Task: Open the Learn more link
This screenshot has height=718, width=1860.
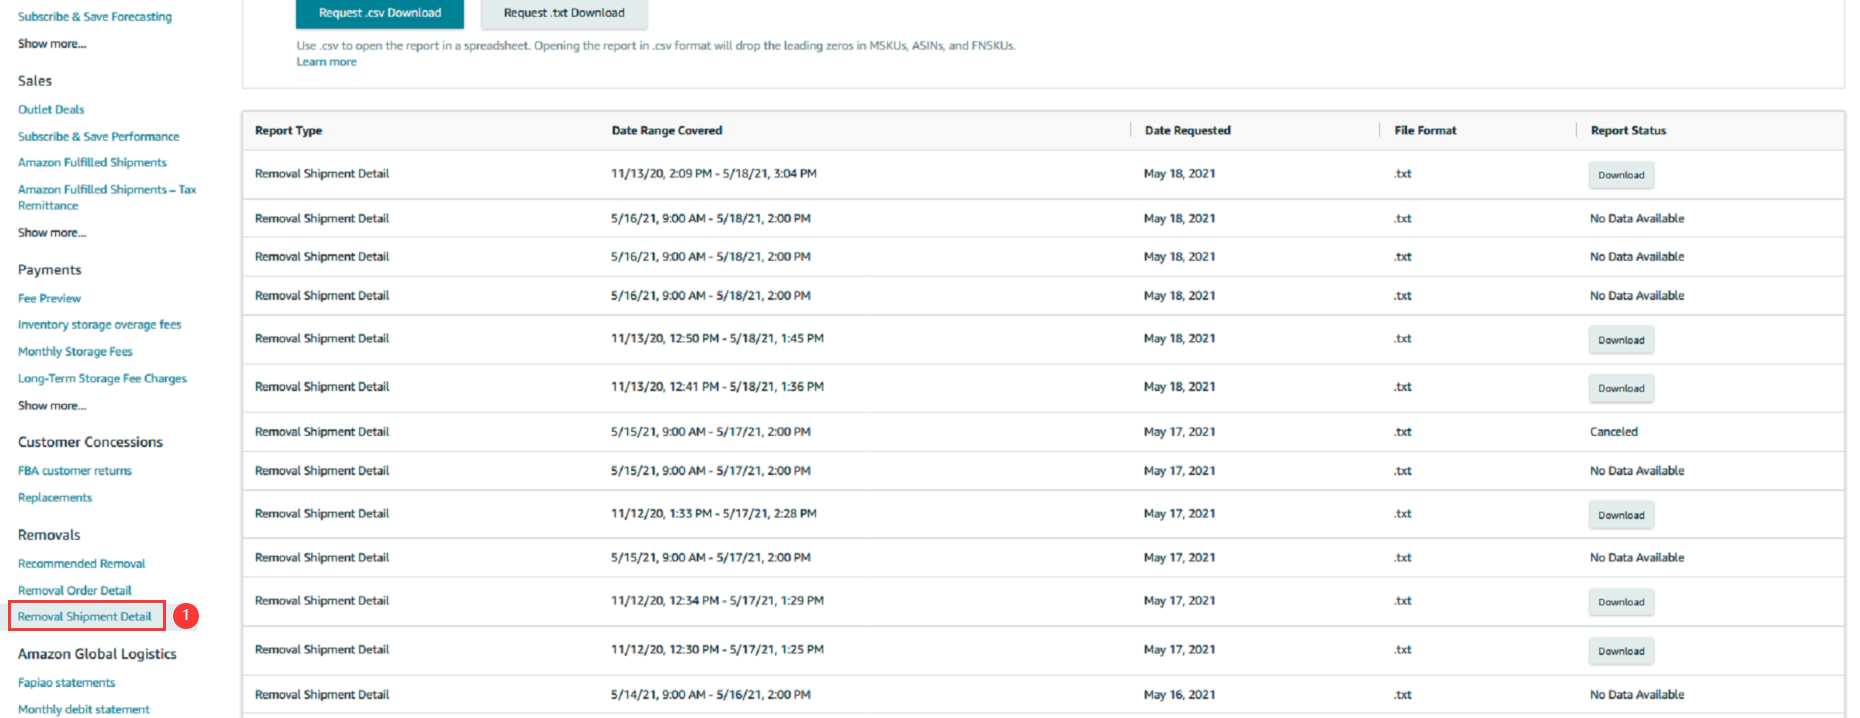Action: tap(326, 62)
